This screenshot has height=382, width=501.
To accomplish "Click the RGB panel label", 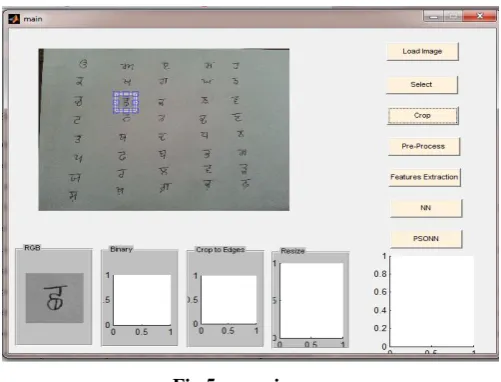I will coord(32,248).
